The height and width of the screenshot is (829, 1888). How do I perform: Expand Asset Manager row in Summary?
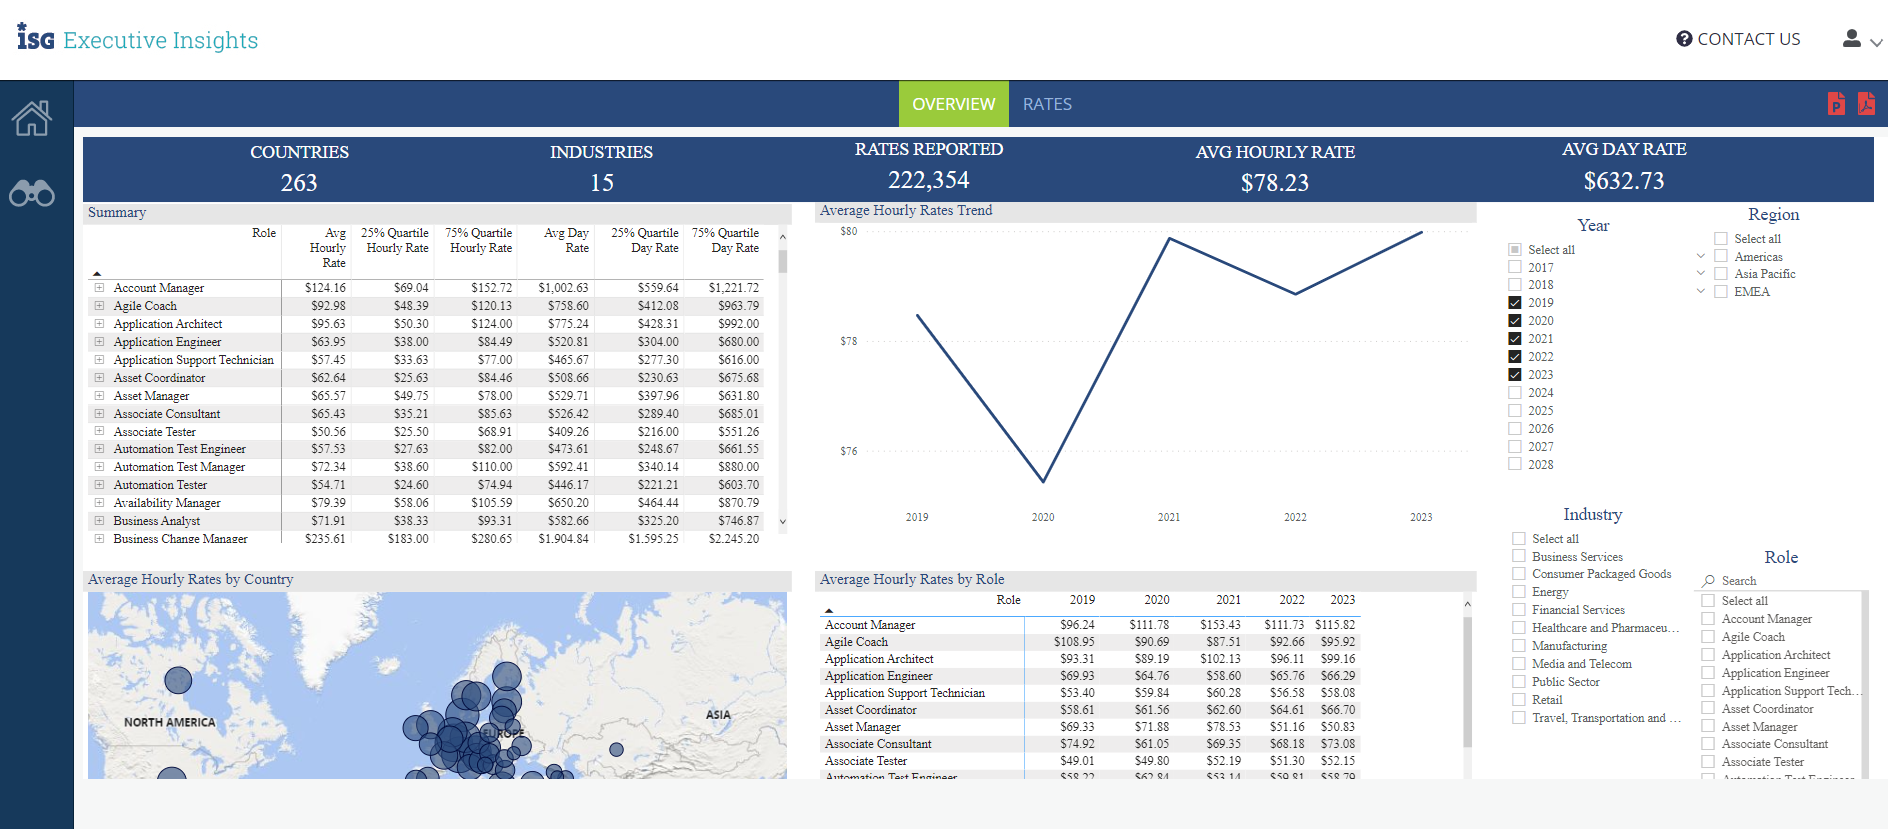coord(99,396)
